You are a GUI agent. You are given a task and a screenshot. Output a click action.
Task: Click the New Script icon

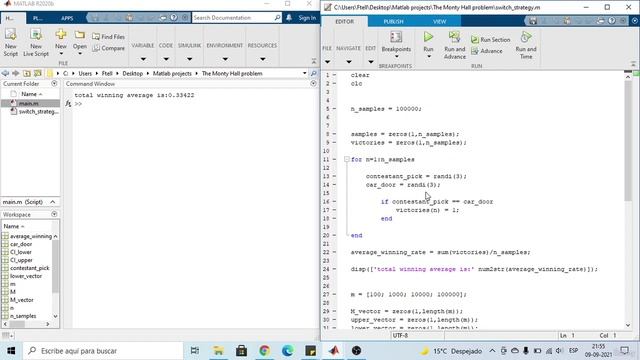click(x=11, y=35)
